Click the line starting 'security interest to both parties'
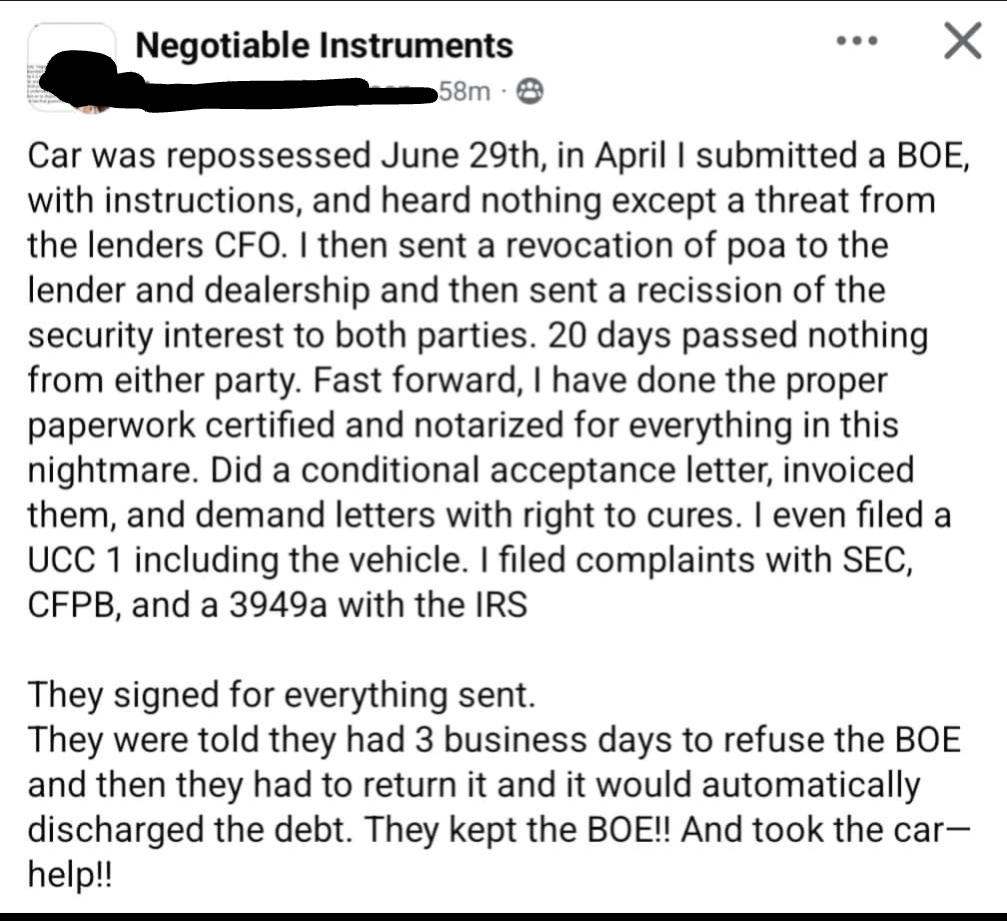 [478, 336]
